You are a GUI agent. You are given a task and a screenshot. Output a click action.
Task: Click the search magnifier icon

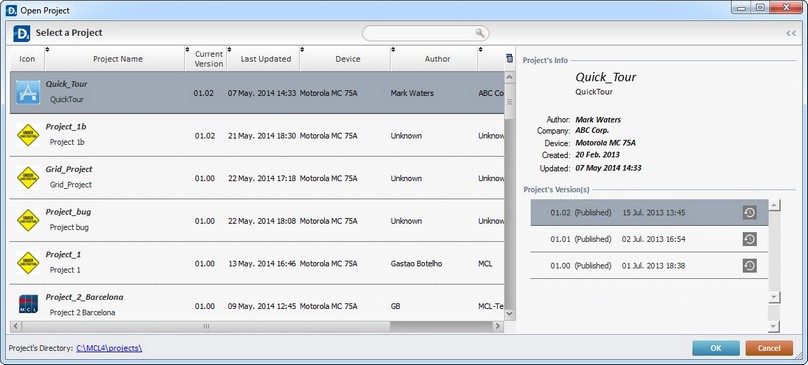coord(480,33)
